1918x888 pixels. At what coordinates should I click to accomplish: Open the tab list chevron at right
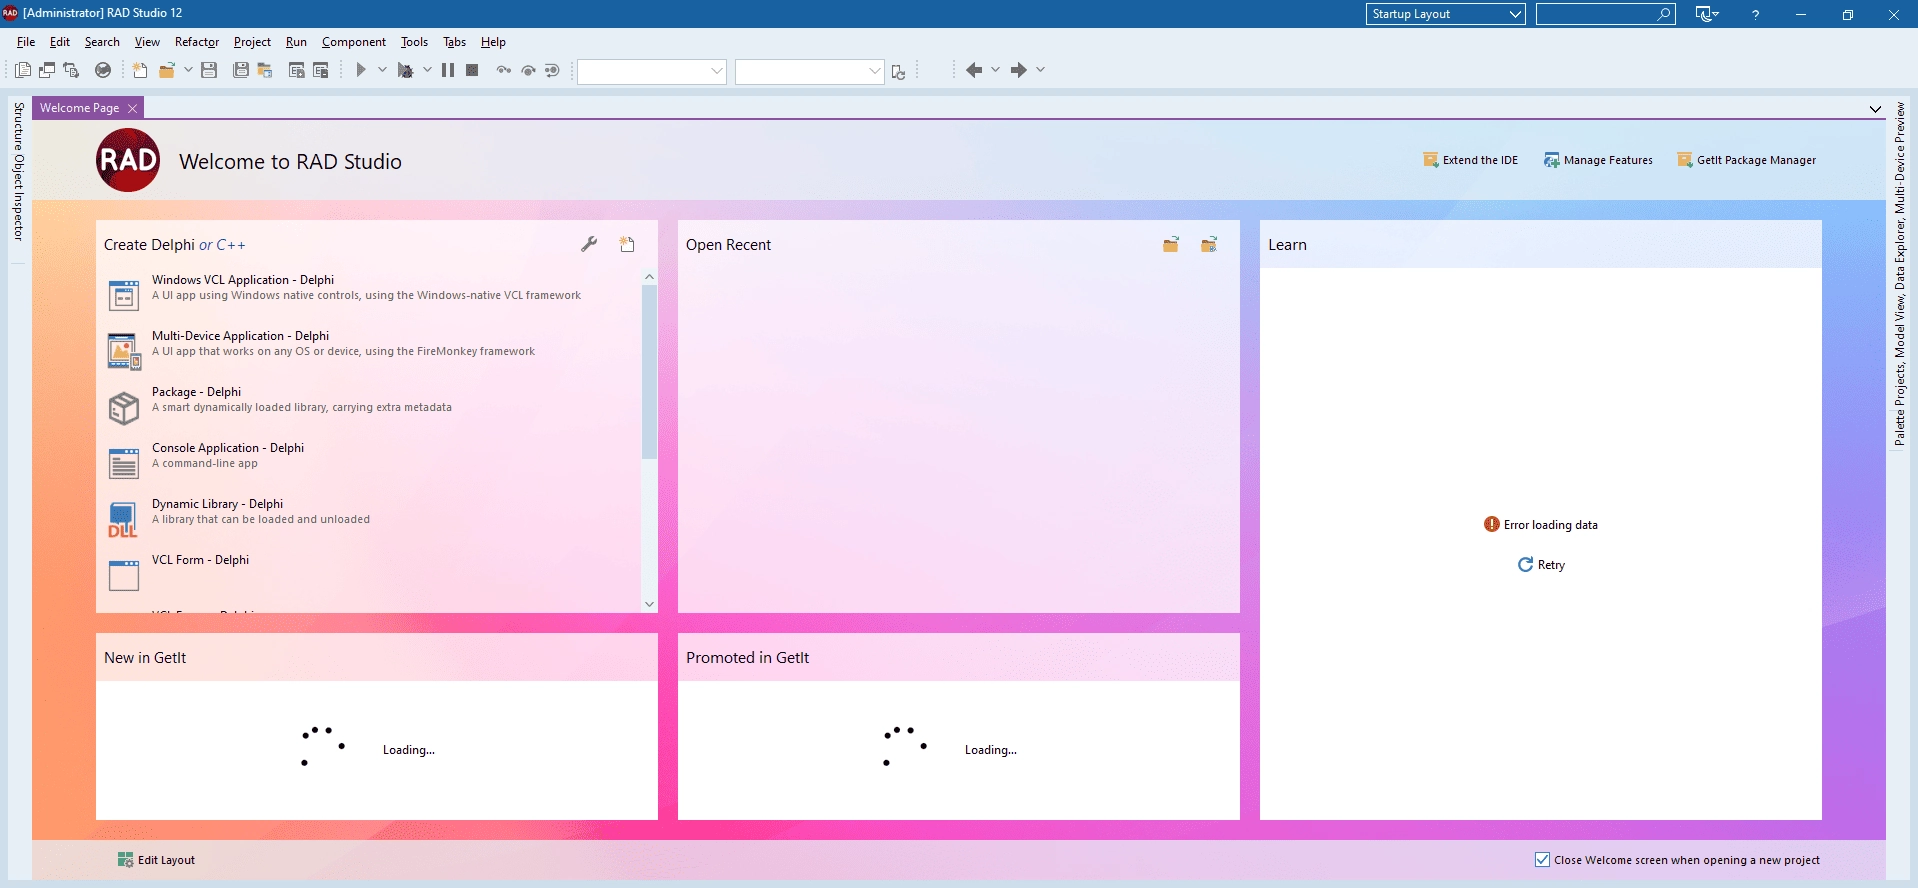coord(1875,109)
